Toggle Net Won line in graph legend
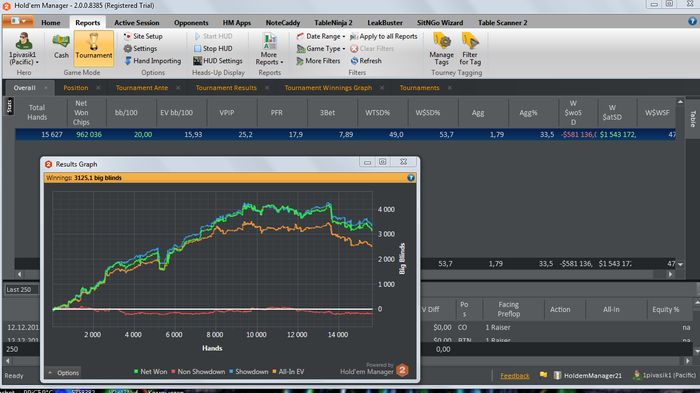 pos(150,372)
